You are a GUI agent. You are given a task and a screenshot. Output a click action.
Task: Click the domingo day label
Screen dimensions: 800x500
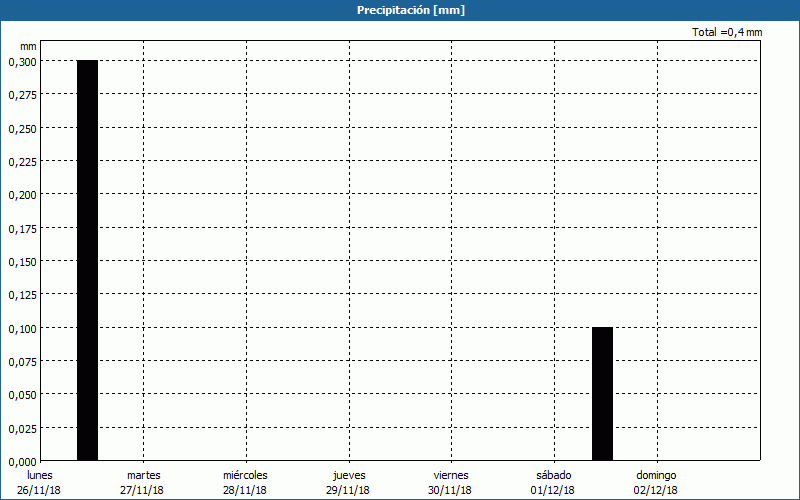[x=656, y=475]
